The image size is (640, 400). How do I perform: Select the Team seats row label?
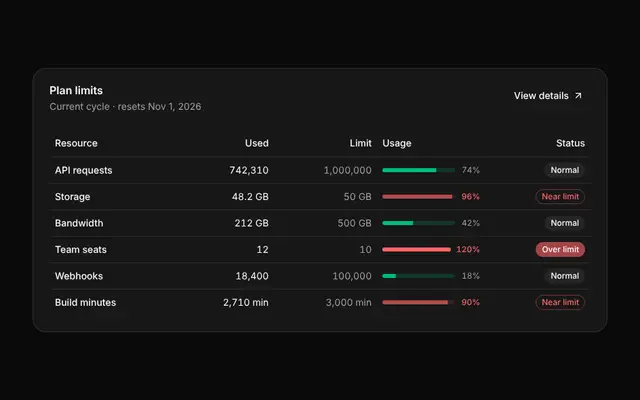81,250
